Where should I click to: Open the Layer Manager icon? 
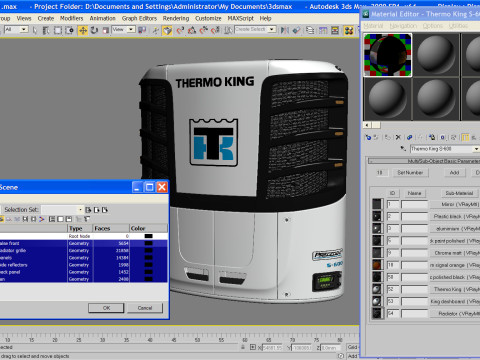tap(310, 31)
